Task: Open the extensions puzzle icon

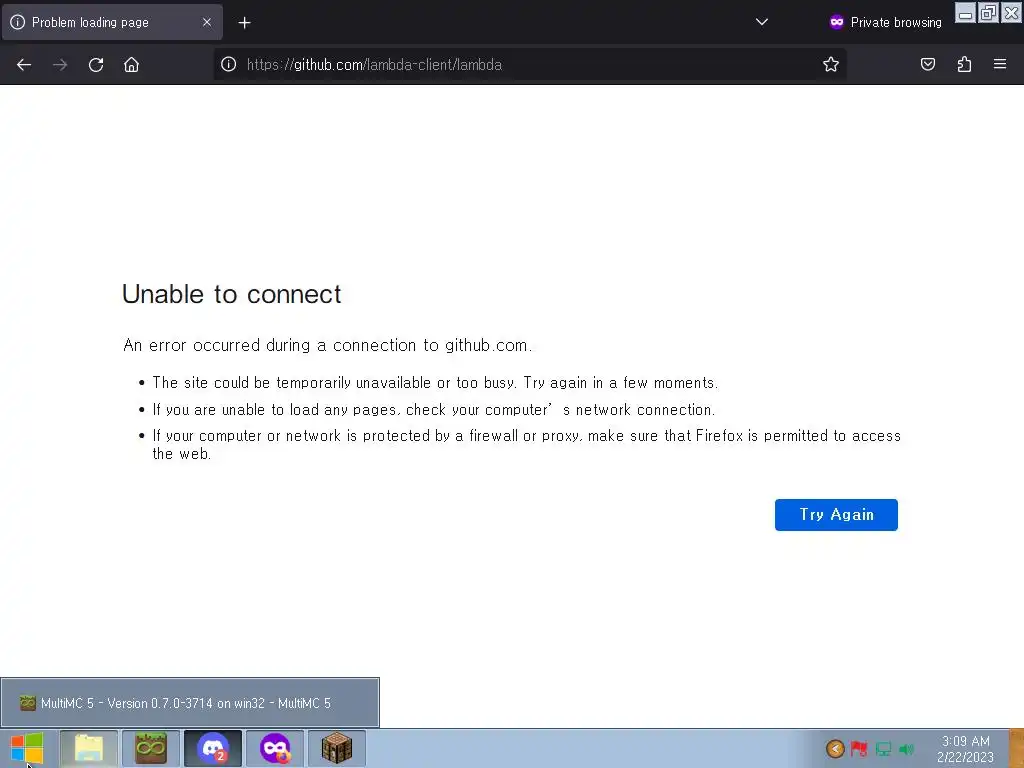Action: [964, 64]
